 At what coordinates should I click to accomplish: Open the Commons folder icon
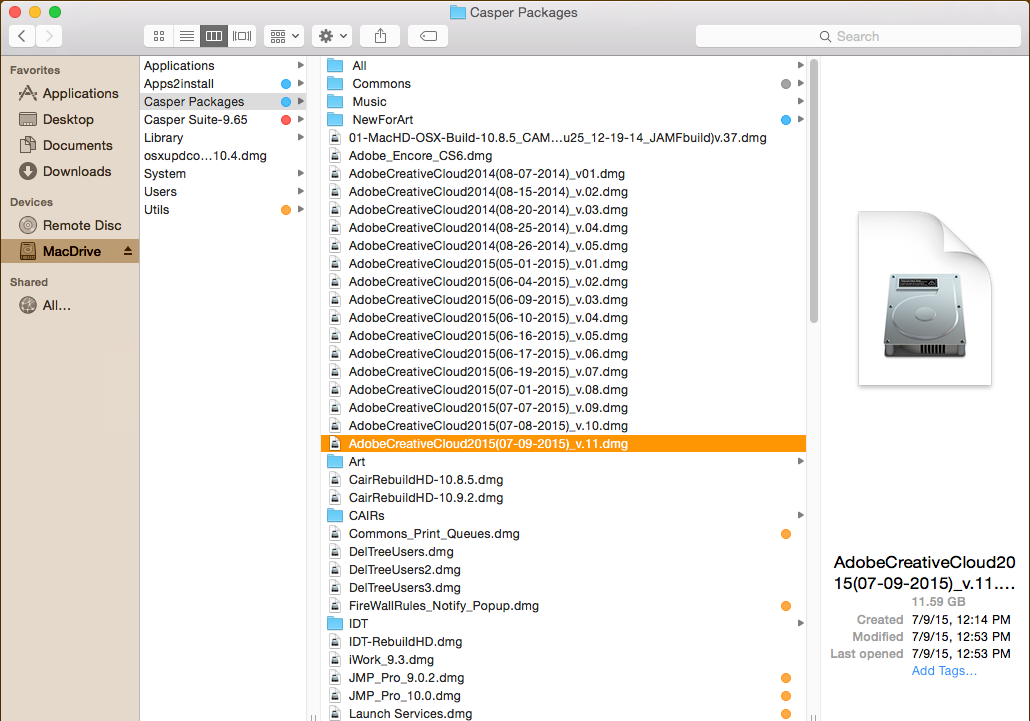[335, 83]
